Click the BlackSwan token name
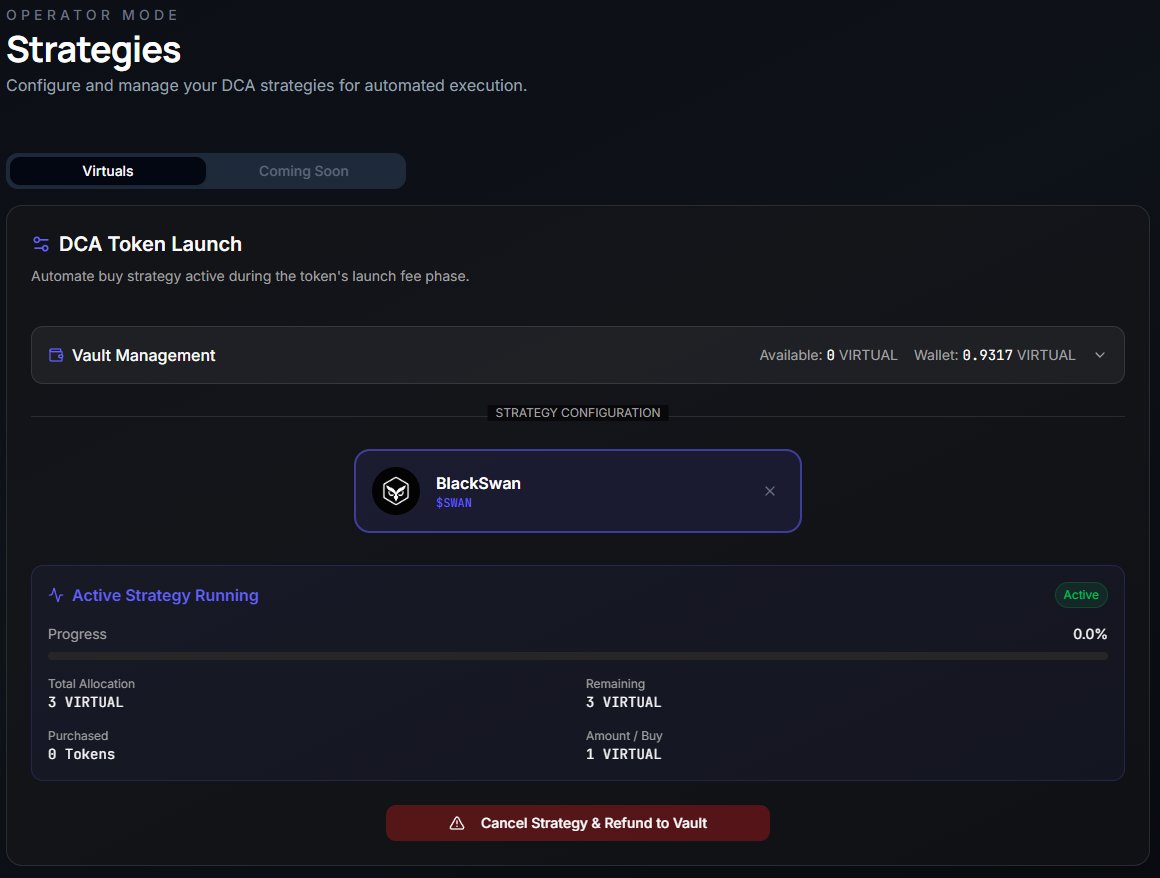Viewport: 1160px width, 878px height. tap(478, 483)
